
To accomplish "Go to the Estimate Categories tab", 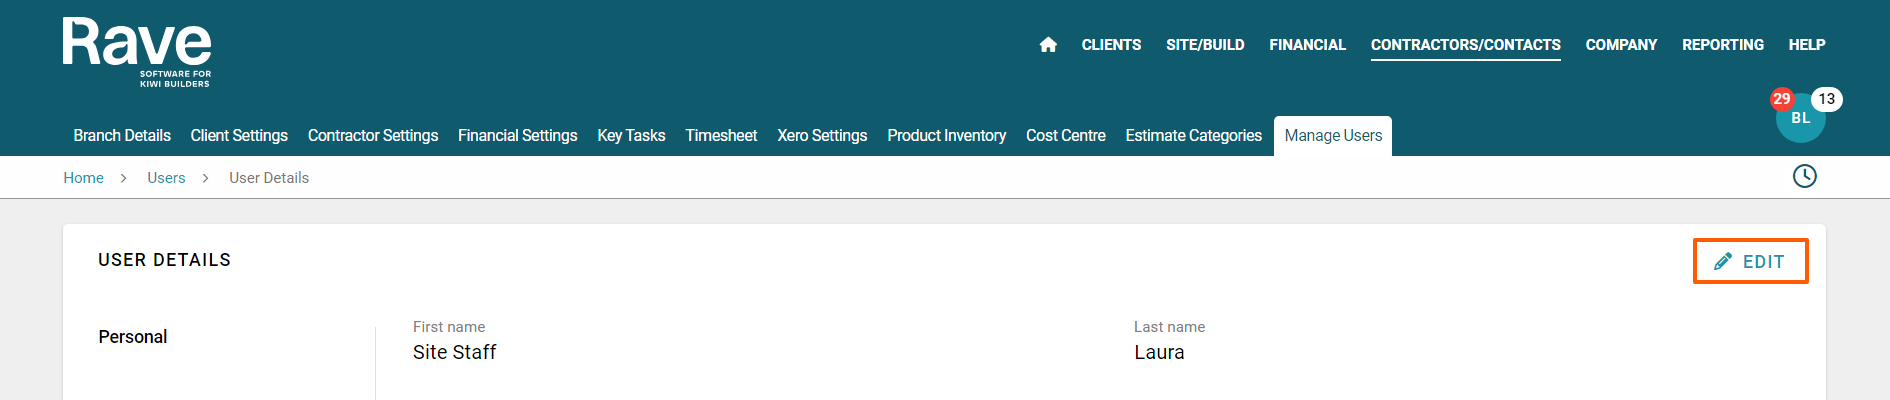I will [x=1193, y=136].
